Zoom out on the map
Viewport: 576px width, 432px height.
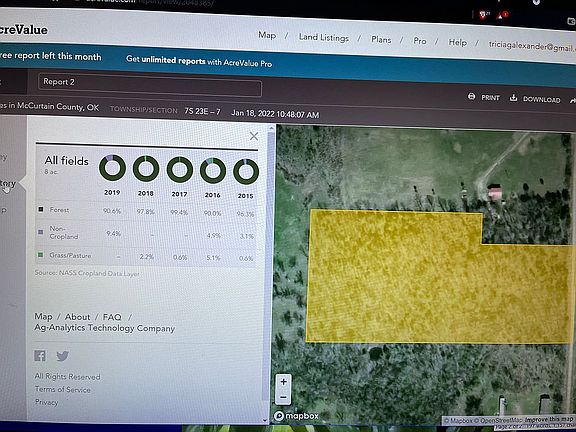pos(283,397)
